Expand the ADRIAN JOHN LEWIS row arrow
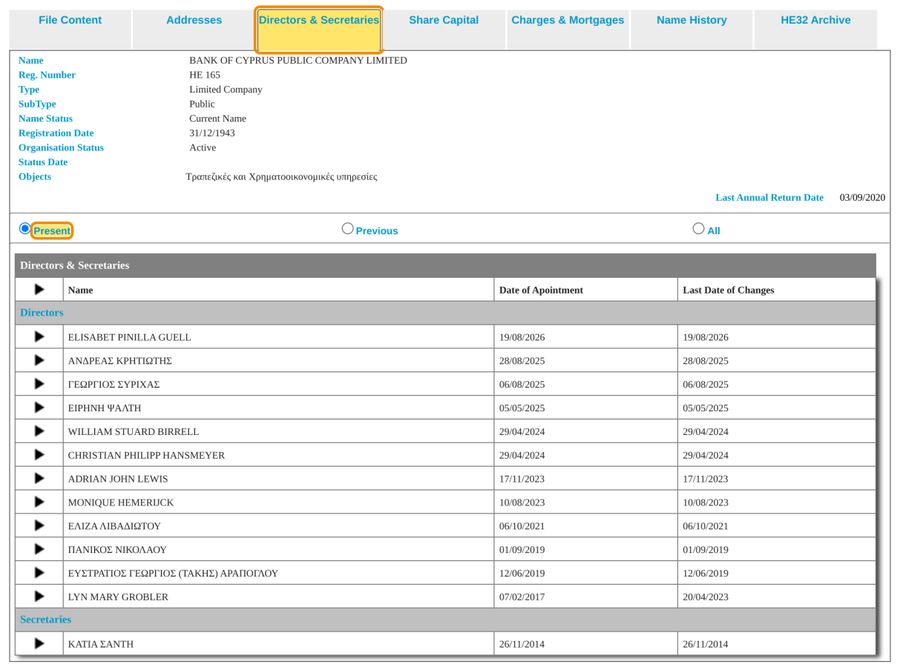 point(39,478)
